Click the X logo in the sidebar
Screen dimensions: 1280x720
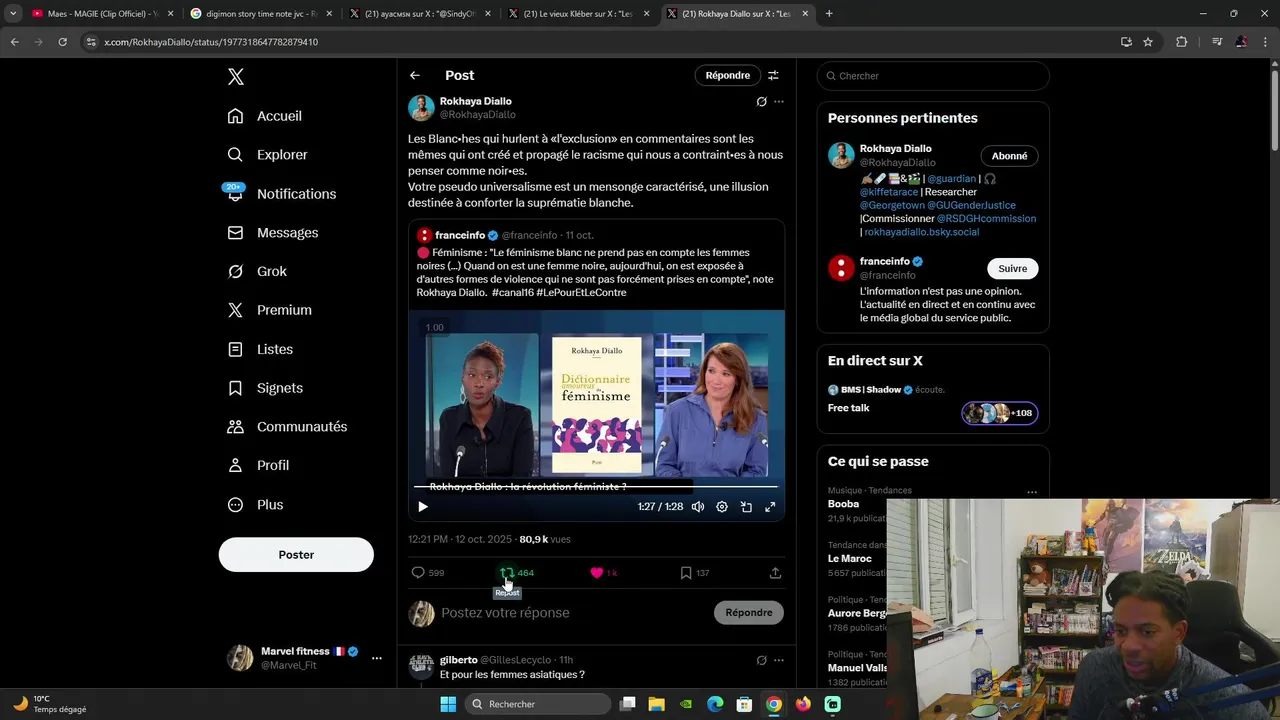[x=235, y=77]
